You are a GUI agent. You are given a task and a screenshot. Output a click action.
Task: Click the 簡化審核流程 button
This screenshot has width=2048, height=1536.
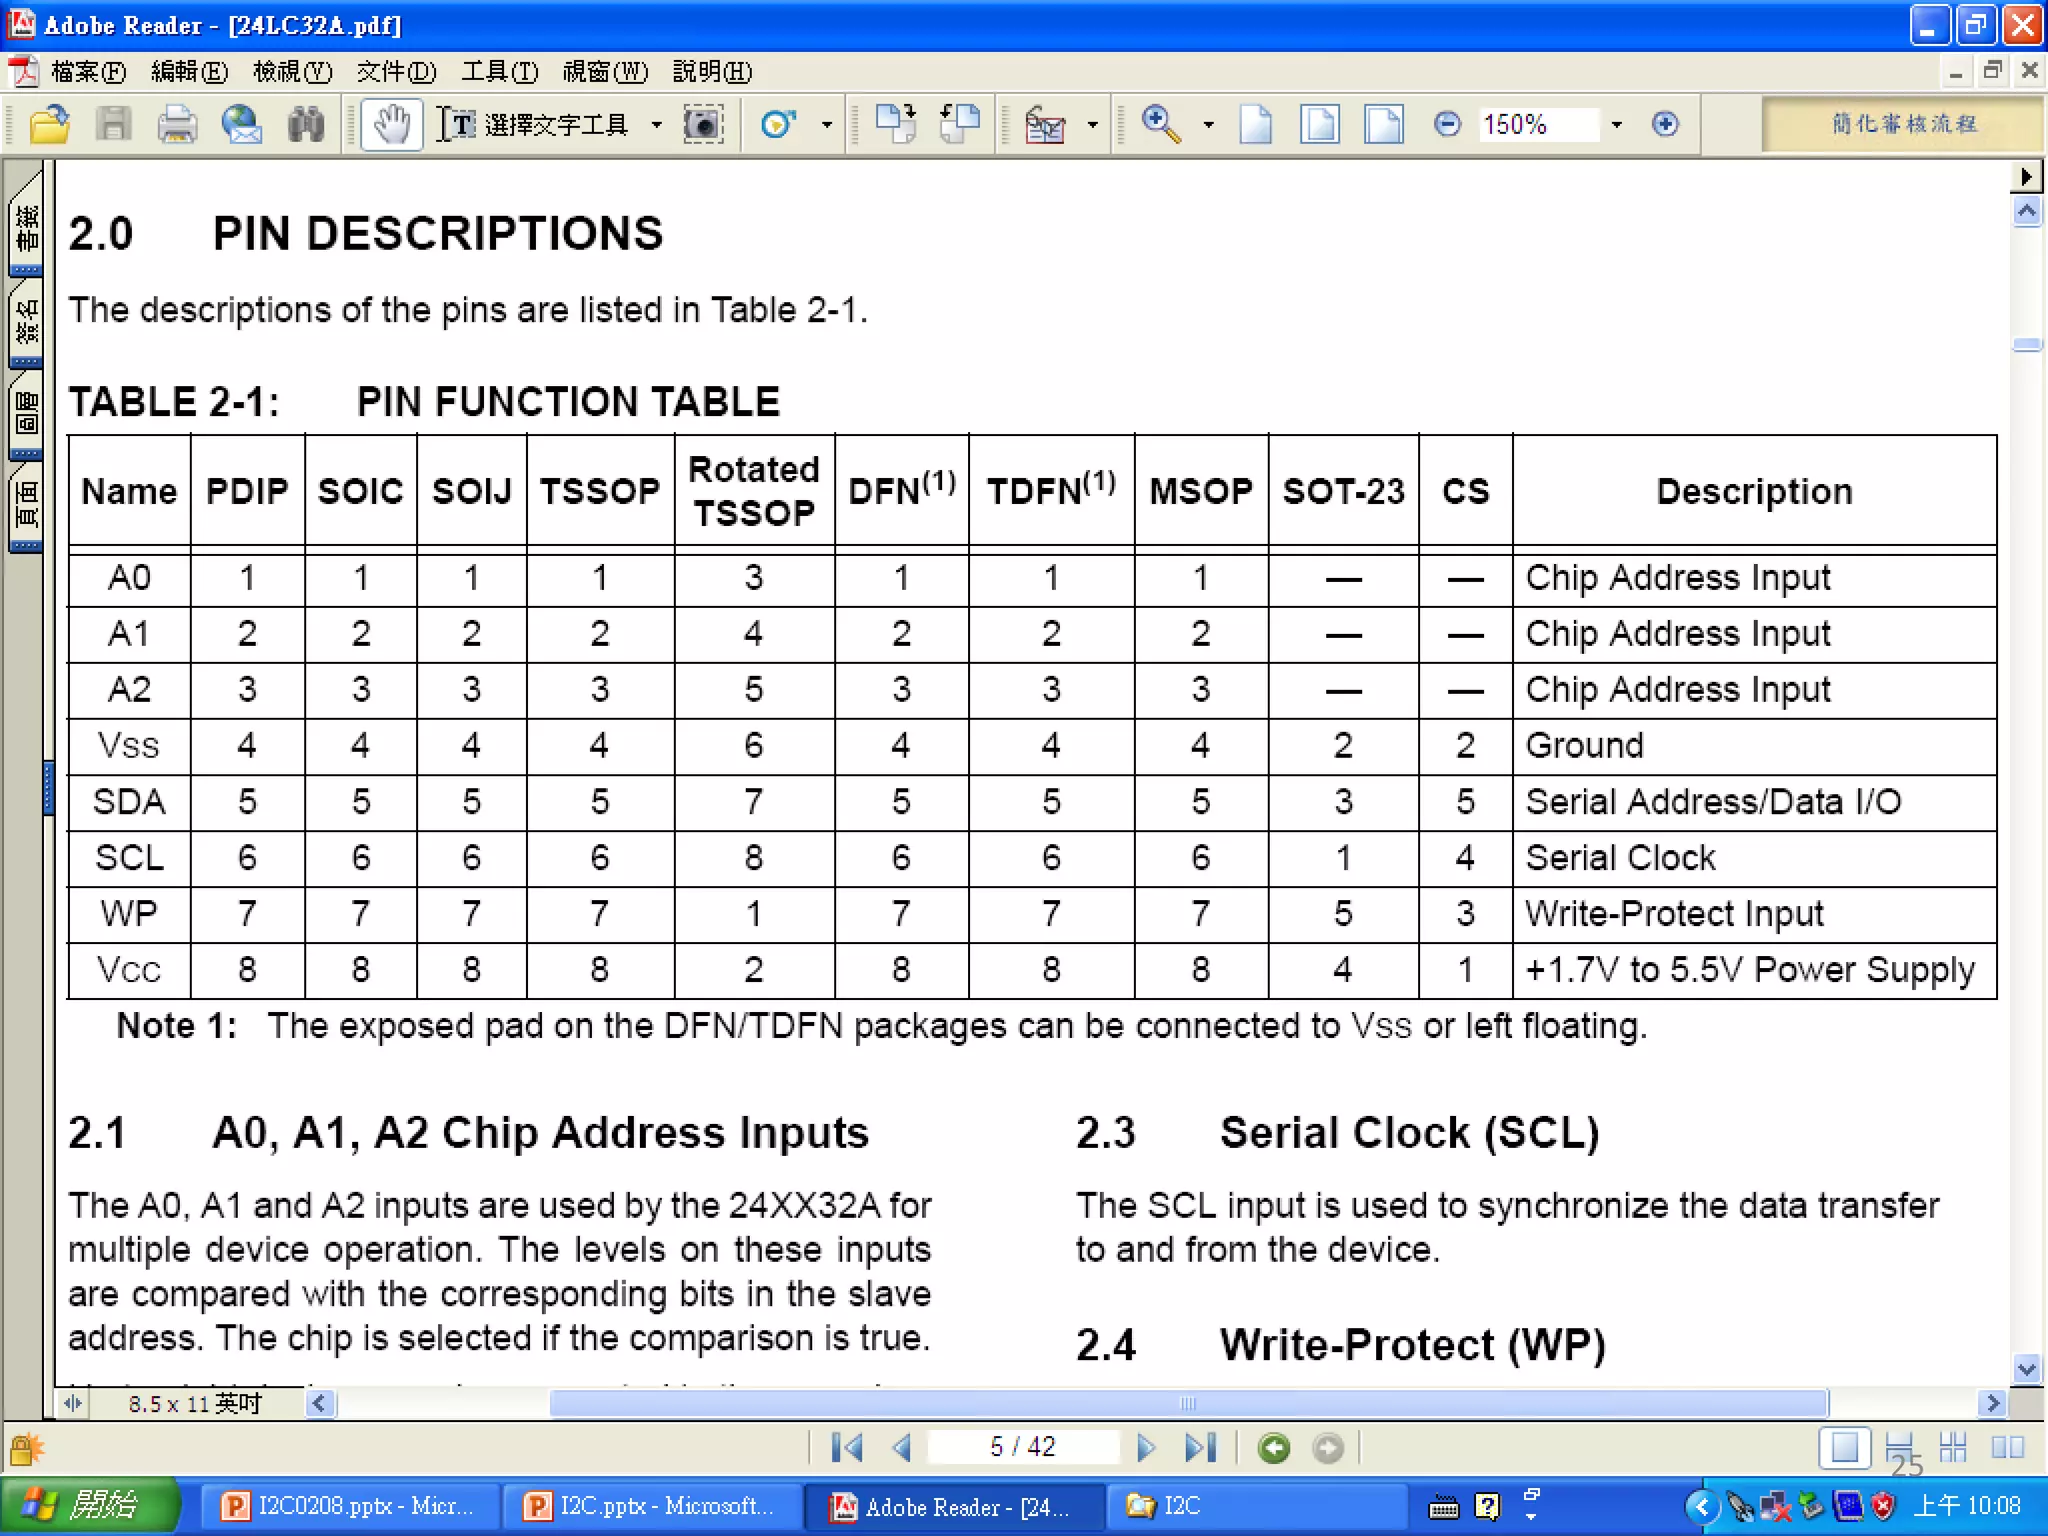(1903, 124)
